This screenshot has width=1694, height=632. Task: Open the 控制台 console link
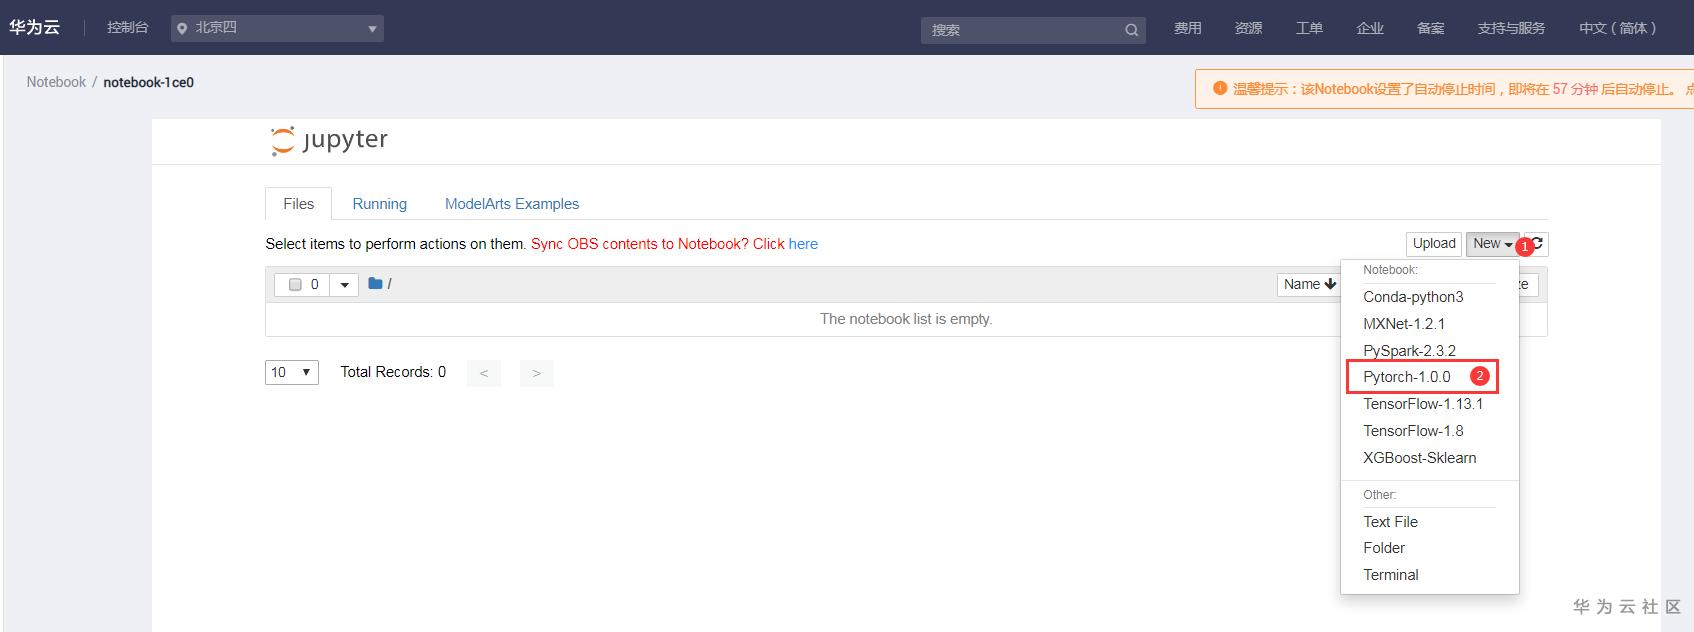(x=127, y=28)
